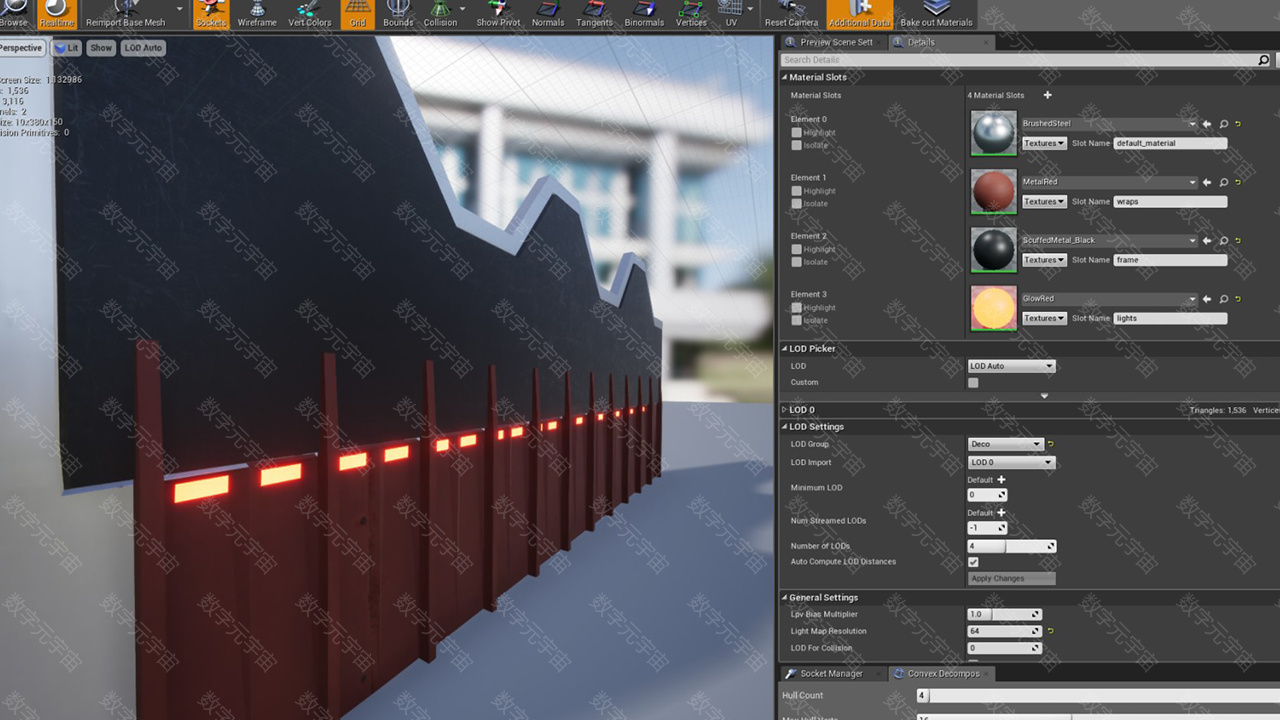Toggle the Grid toolbar icon
Screen dimensions: 1280x720
tap(358, 13)
